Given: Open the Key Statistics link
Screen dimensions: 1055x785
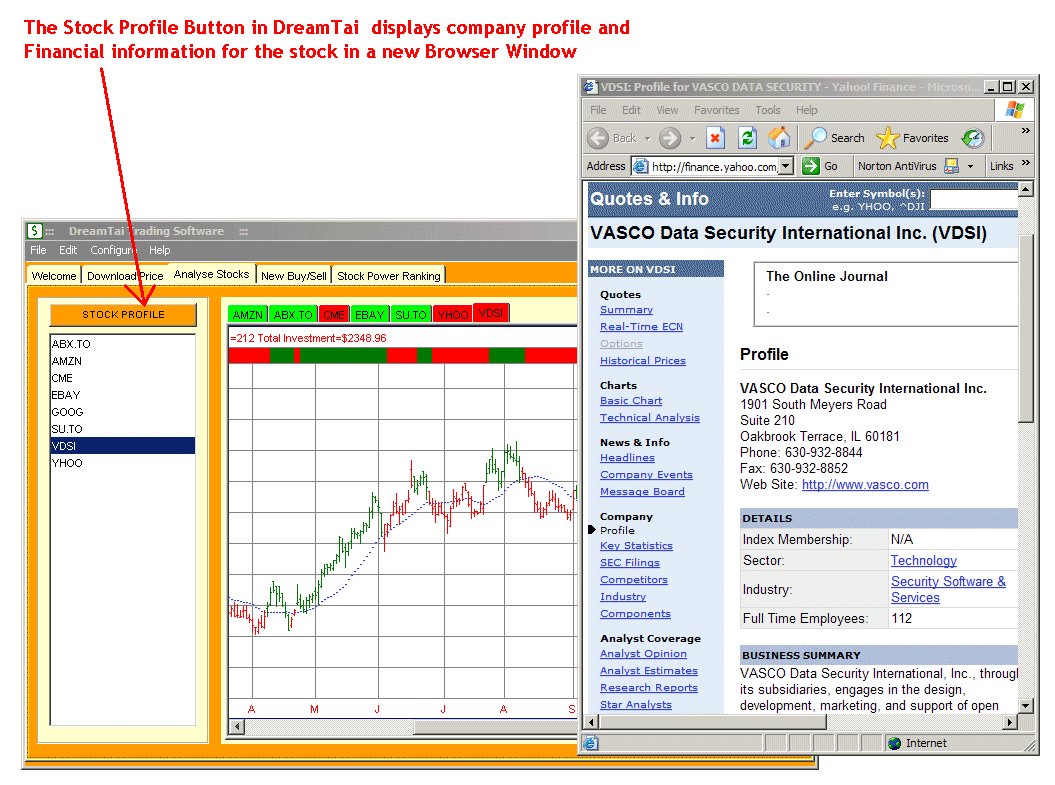Looking at the screenshot, I should pos(636,546).
